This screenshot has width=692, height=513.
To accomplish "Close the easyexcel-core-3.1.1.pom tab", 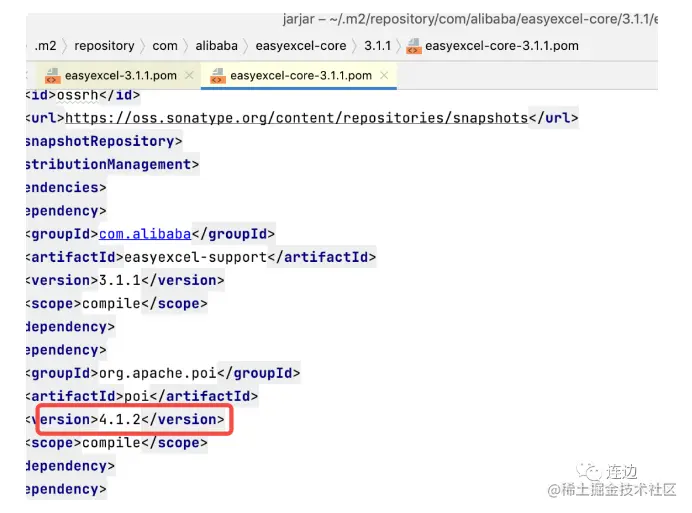I will coord(384,75).
